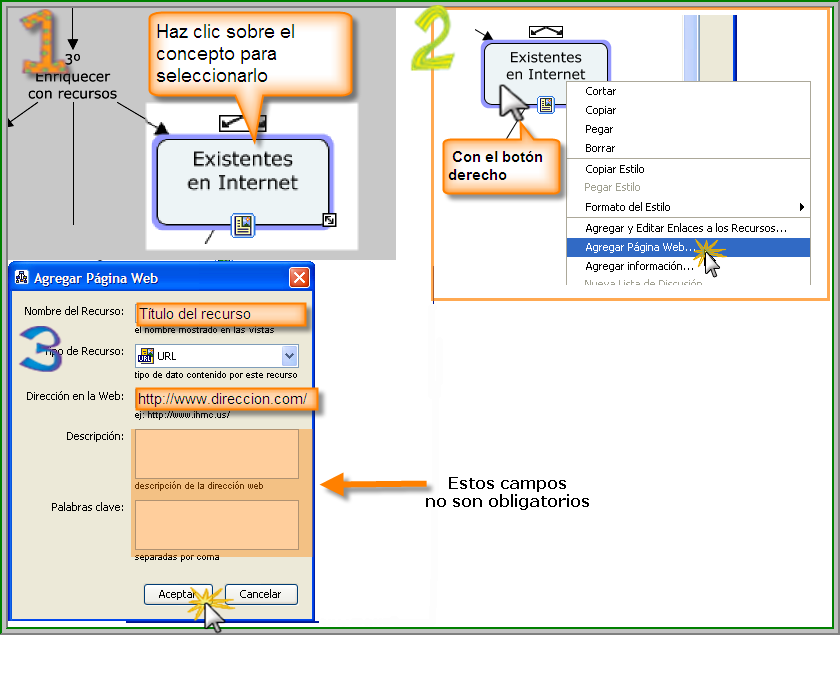Open the Tipo de Recurso dropdown arrow
840x674 pixels.
[x=289, y=355]
